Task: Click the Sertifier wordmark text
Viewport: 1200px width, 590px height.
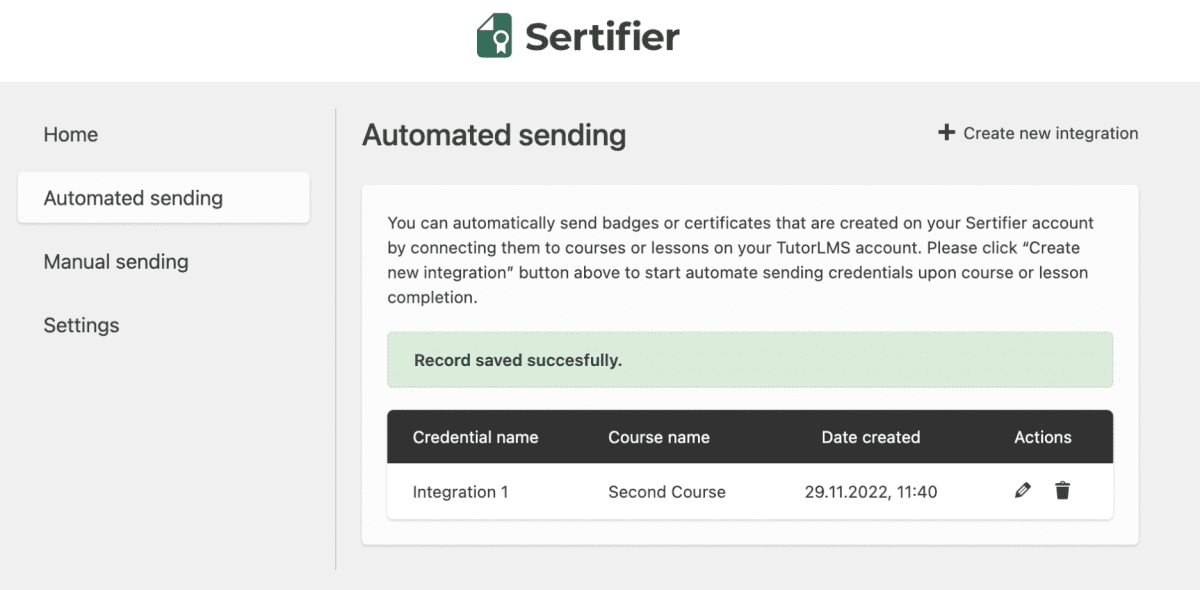Action: tap(602, 37)
